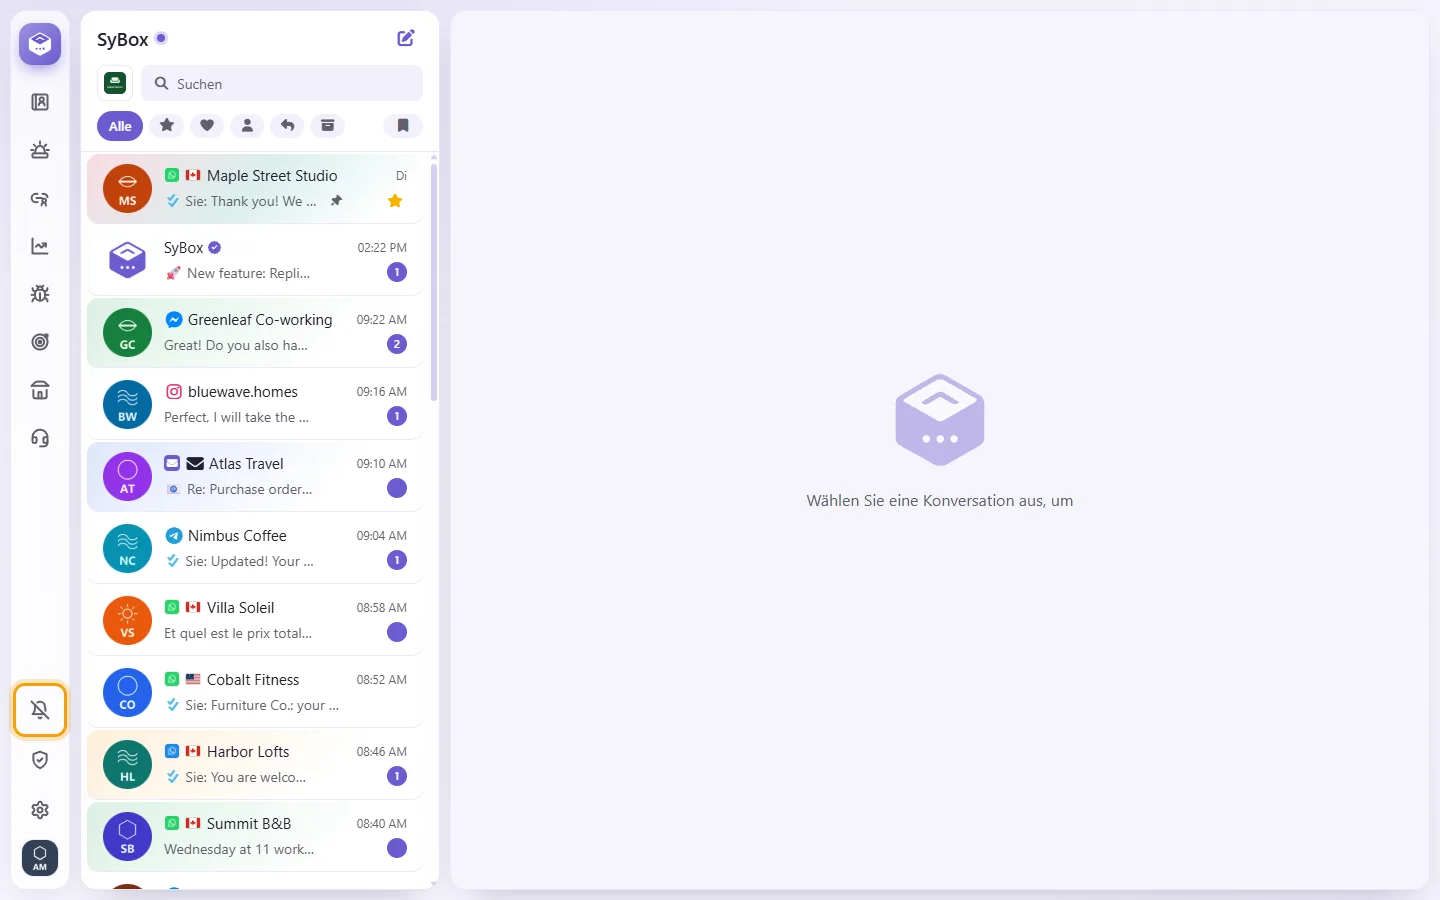Open the target goals sidebar icon
Screen dimensions: 1440x900
(40, 342)
